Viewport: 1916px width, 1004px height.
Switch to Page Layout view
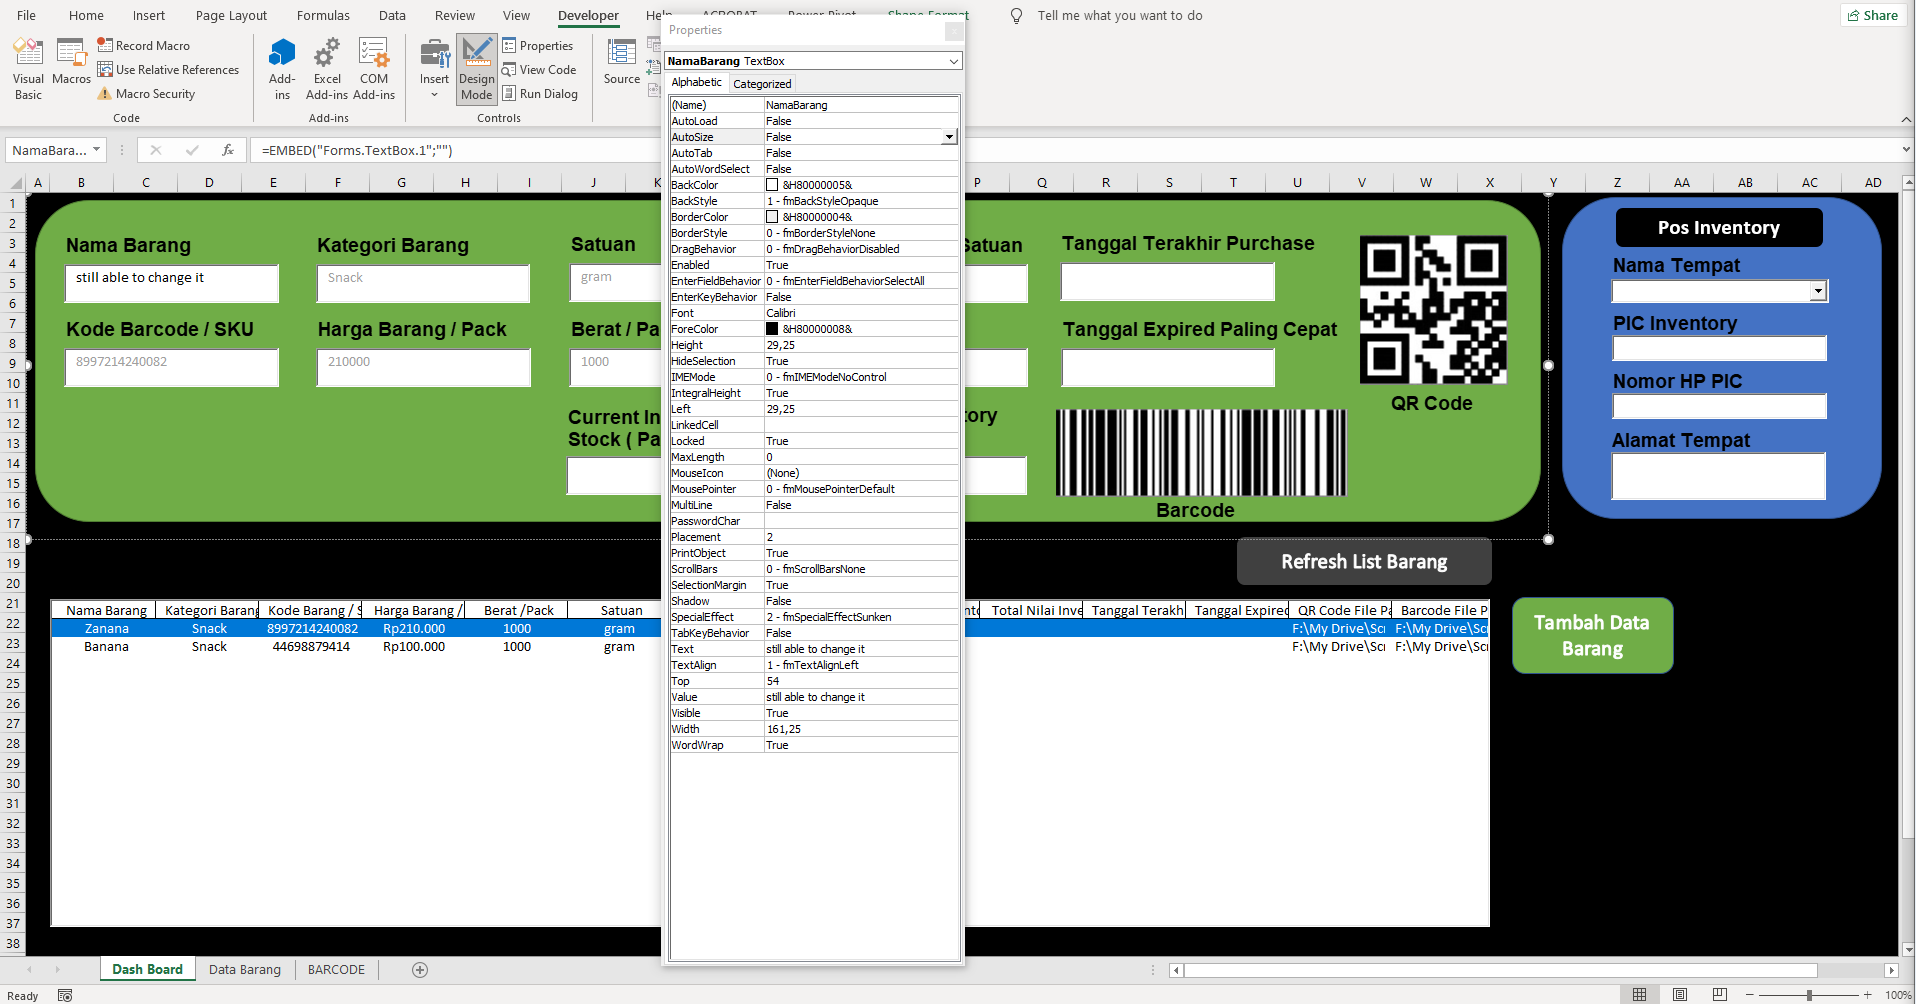1680,995
